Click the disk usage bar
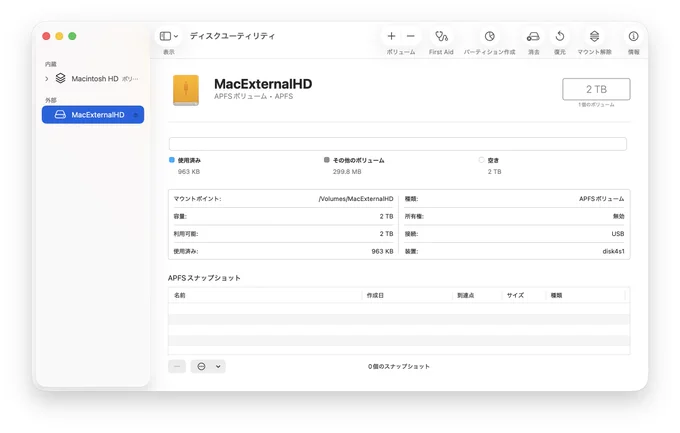Image resolution: width=680 pixels, height=433 pixels. pos(398,144)
